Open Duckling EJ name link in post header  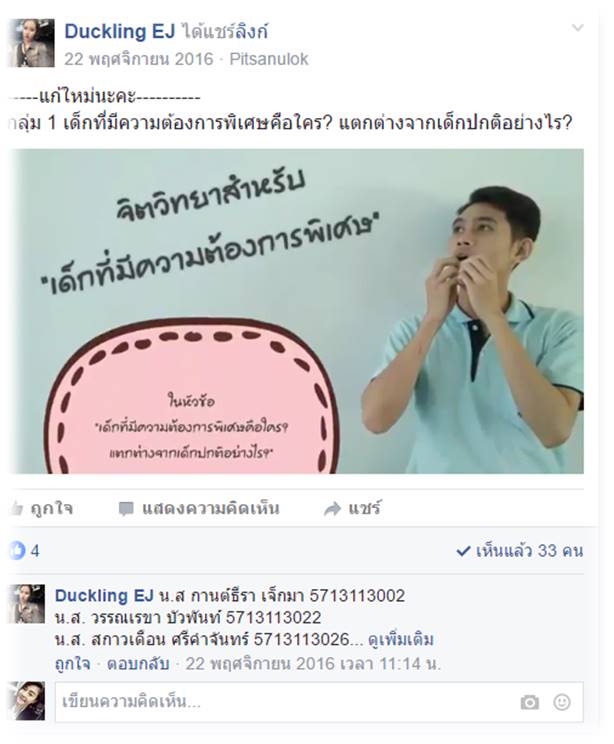120,31
